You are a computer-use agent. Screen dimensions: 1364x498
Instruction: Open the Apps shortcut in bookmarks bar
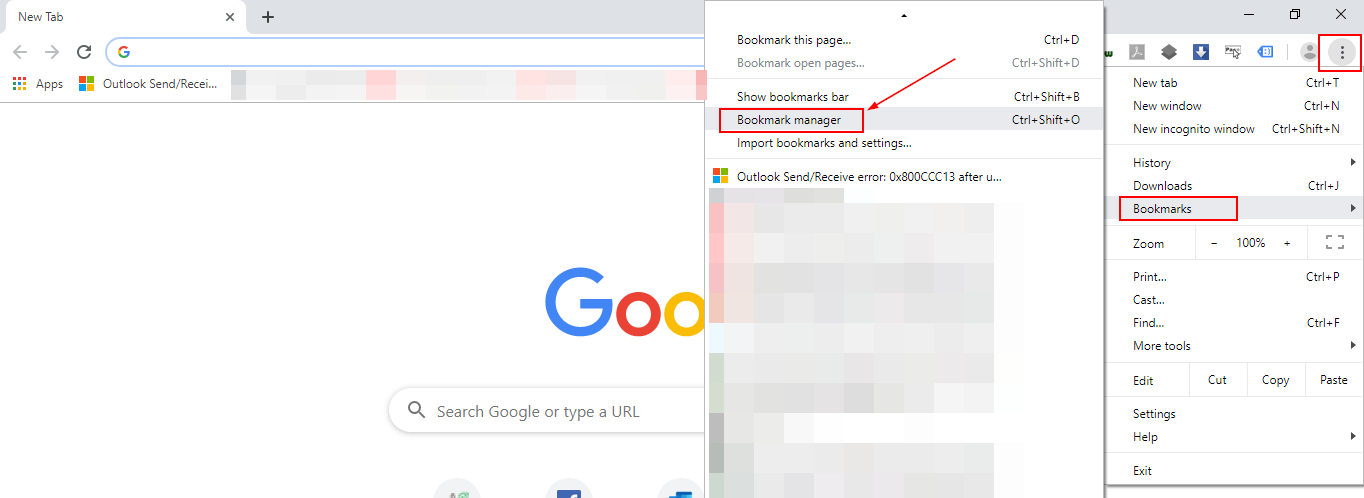[38, 84]
